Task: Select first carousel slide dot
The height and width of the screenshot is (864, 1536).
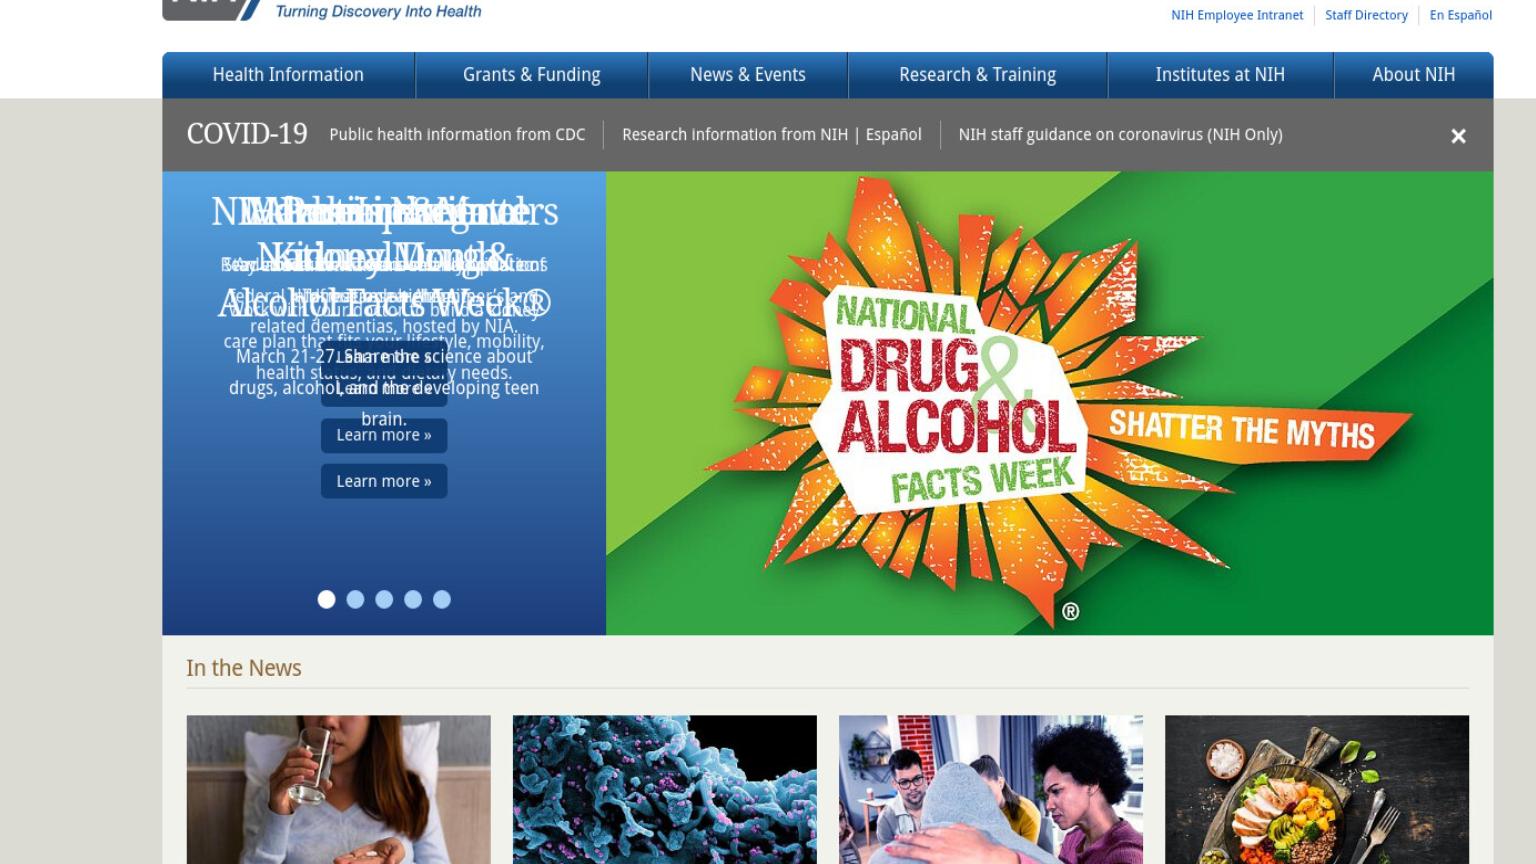Action: click(326, 599)
